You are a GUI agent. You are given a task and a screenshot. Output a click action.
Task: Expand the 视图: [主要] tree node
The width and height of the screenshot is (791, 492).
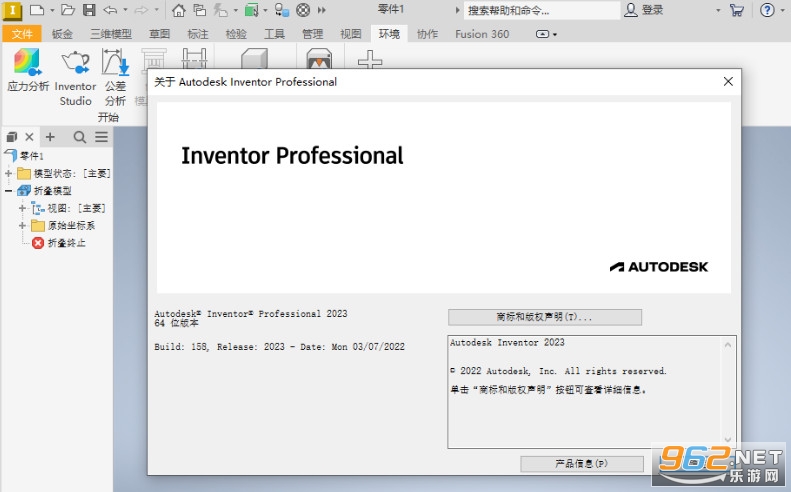pos(22,208)
